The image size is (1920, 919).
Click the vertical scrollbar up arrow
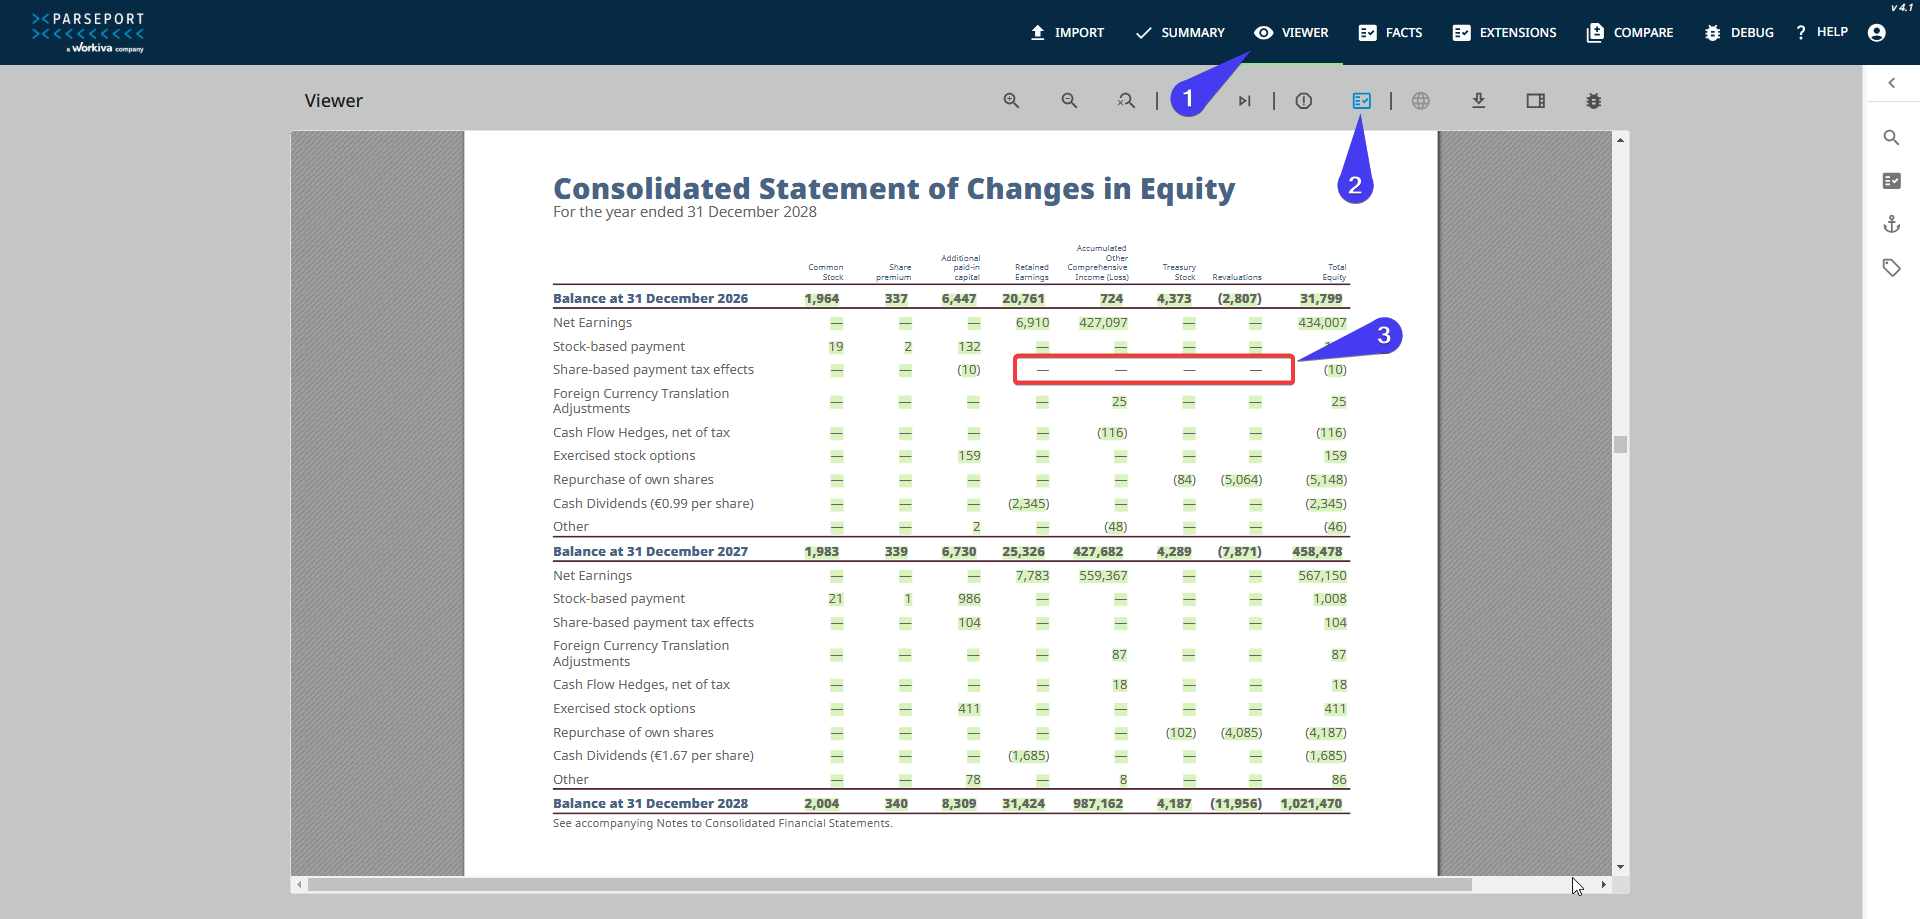coord(1620,140)
